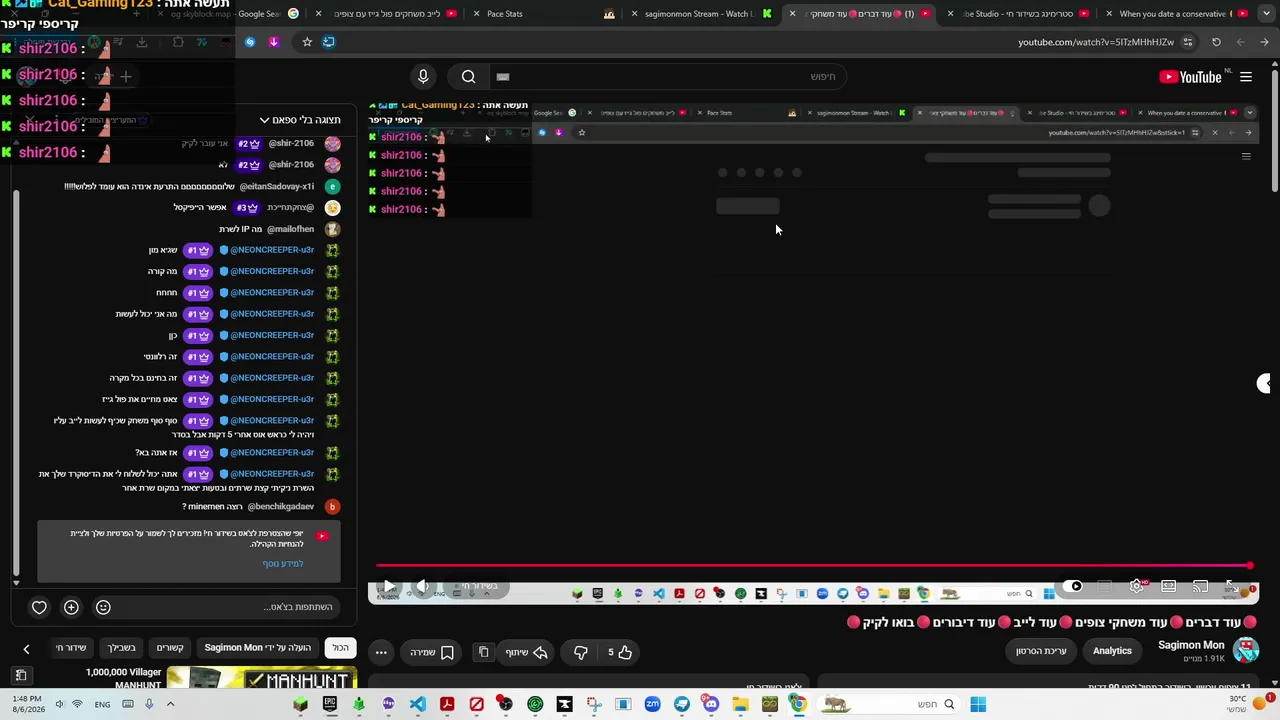Dislike the video with the thumbs-down
This screenshot has width=1280, height=720.
click(580, 652)
